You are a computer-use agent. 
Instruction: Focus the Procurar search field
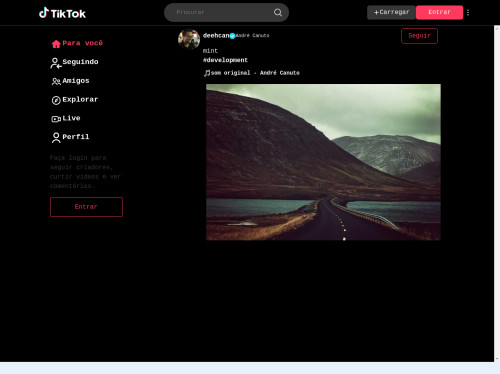point(223,12)
